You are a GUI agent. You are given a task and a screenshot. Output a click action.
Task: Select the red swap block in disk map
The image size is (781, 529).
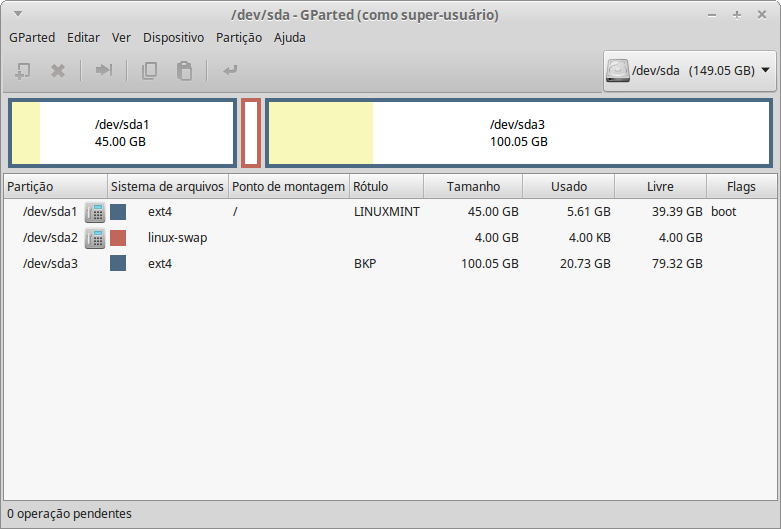point(251,133)
